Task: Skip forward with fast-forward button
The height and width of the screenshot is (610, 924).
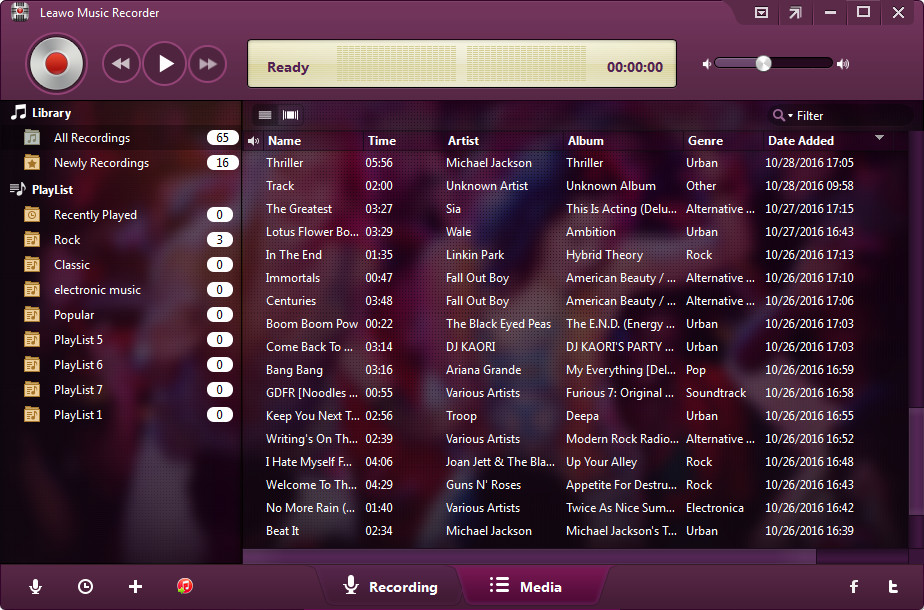Action: [208, 64]
